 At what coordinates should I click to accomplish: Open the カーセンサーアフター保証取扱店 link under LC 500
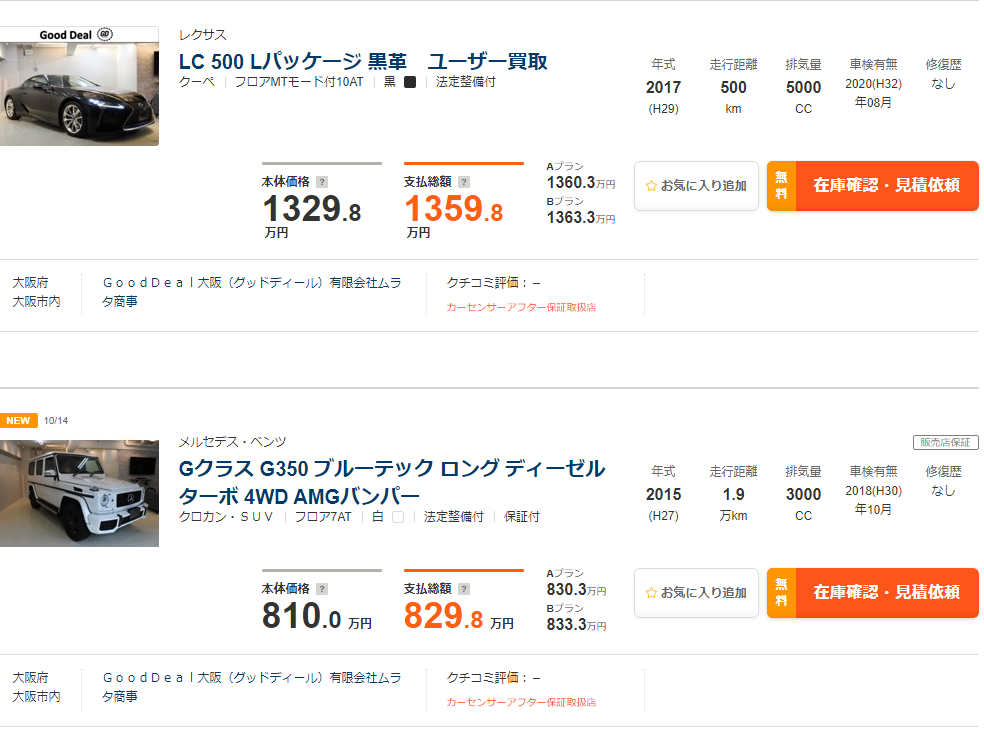[521, 308]
